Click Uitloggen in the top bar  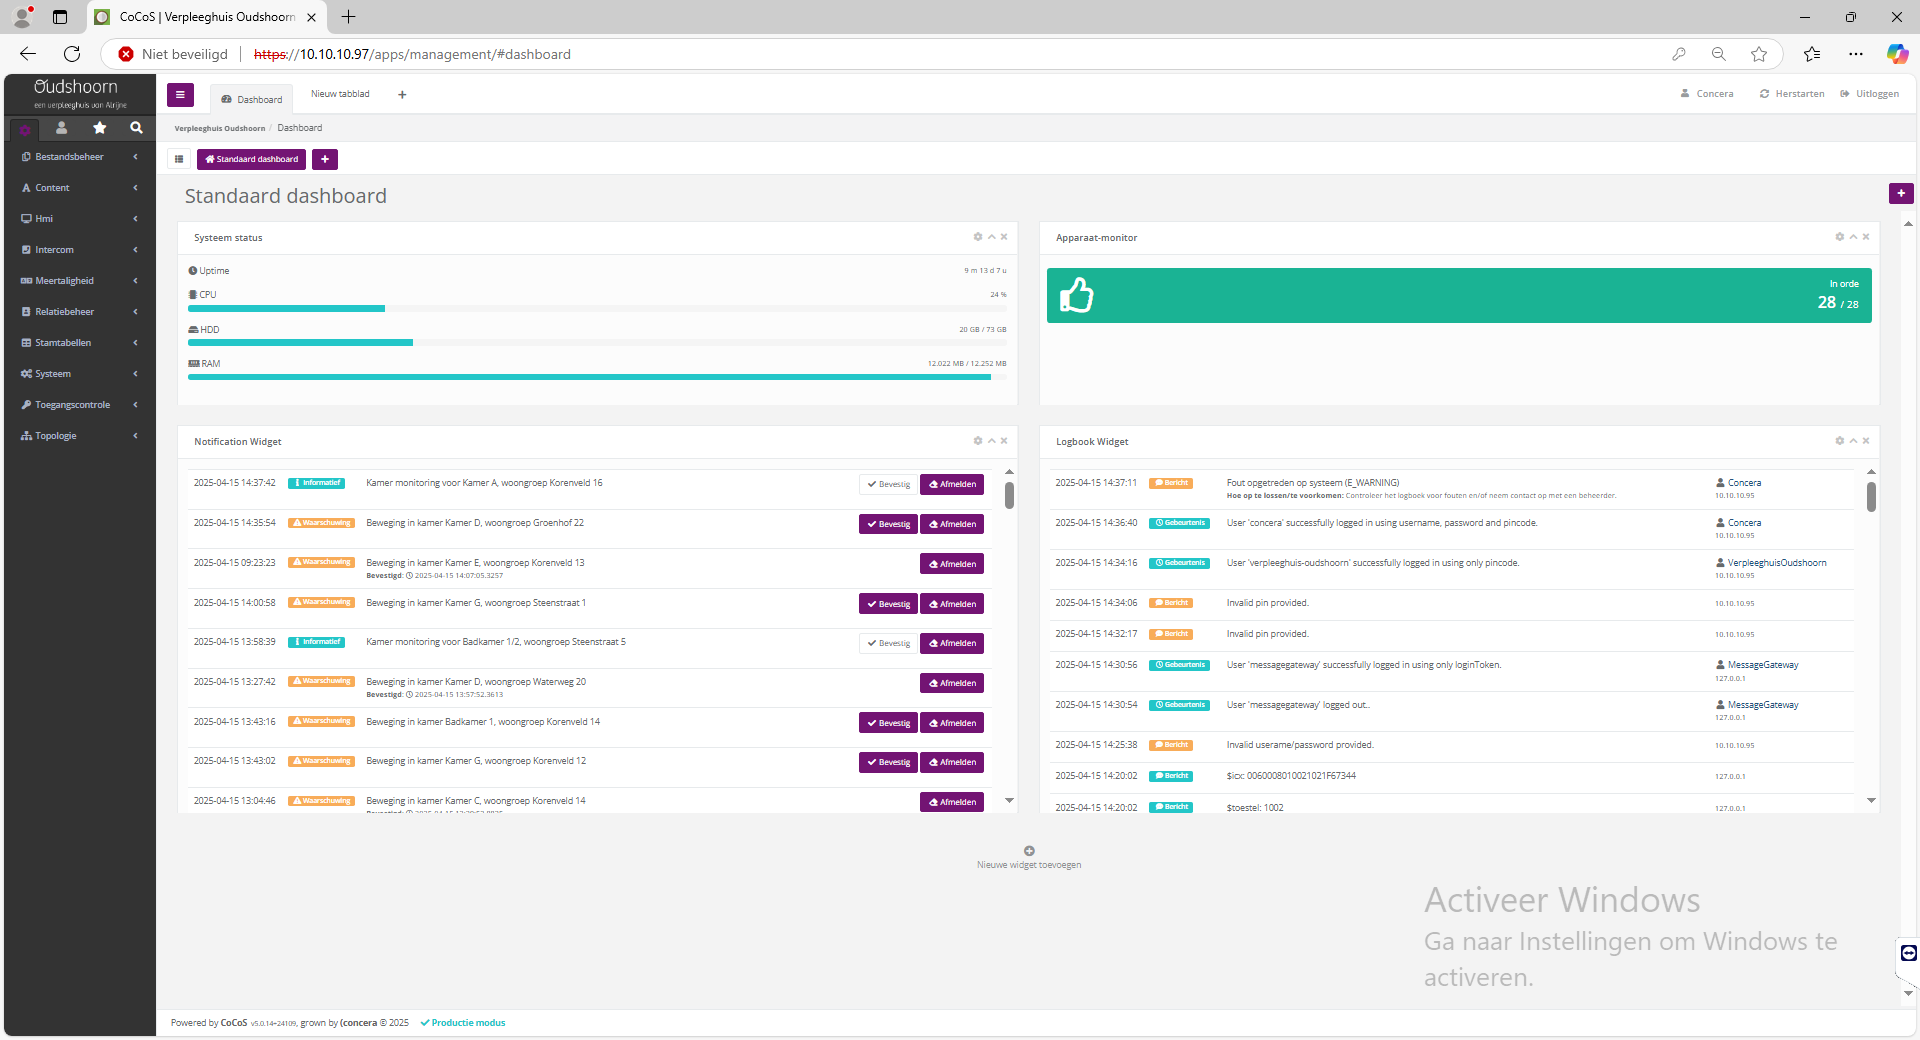coord(1870,94)
